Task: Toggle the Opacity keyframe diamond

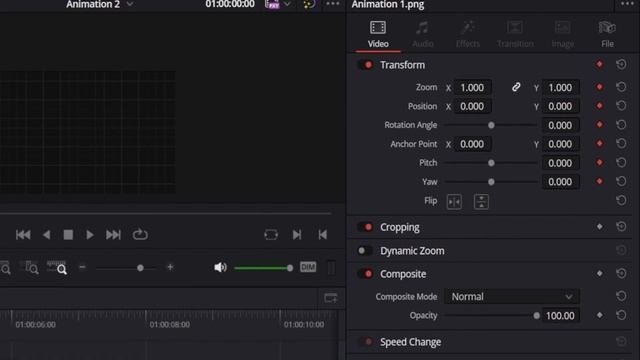Action: (x=600, y=315)
